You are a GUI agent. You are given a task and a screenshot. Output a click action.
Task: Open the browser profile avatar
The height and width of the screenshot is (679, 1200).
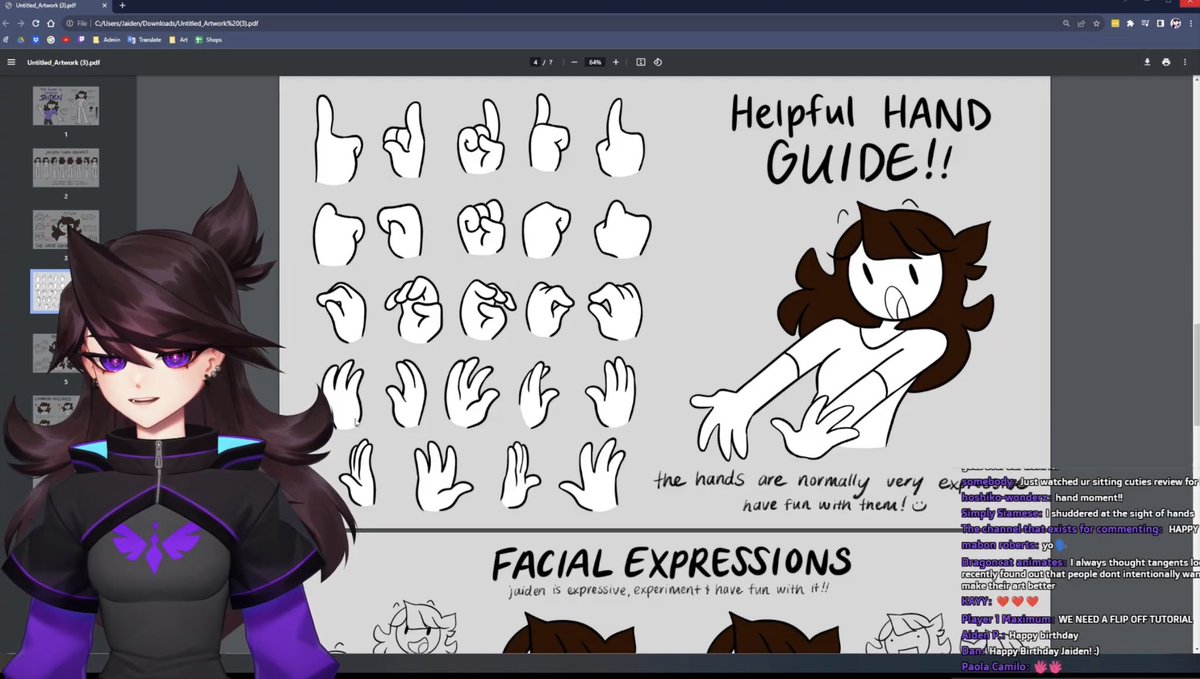pos(1175,23)
